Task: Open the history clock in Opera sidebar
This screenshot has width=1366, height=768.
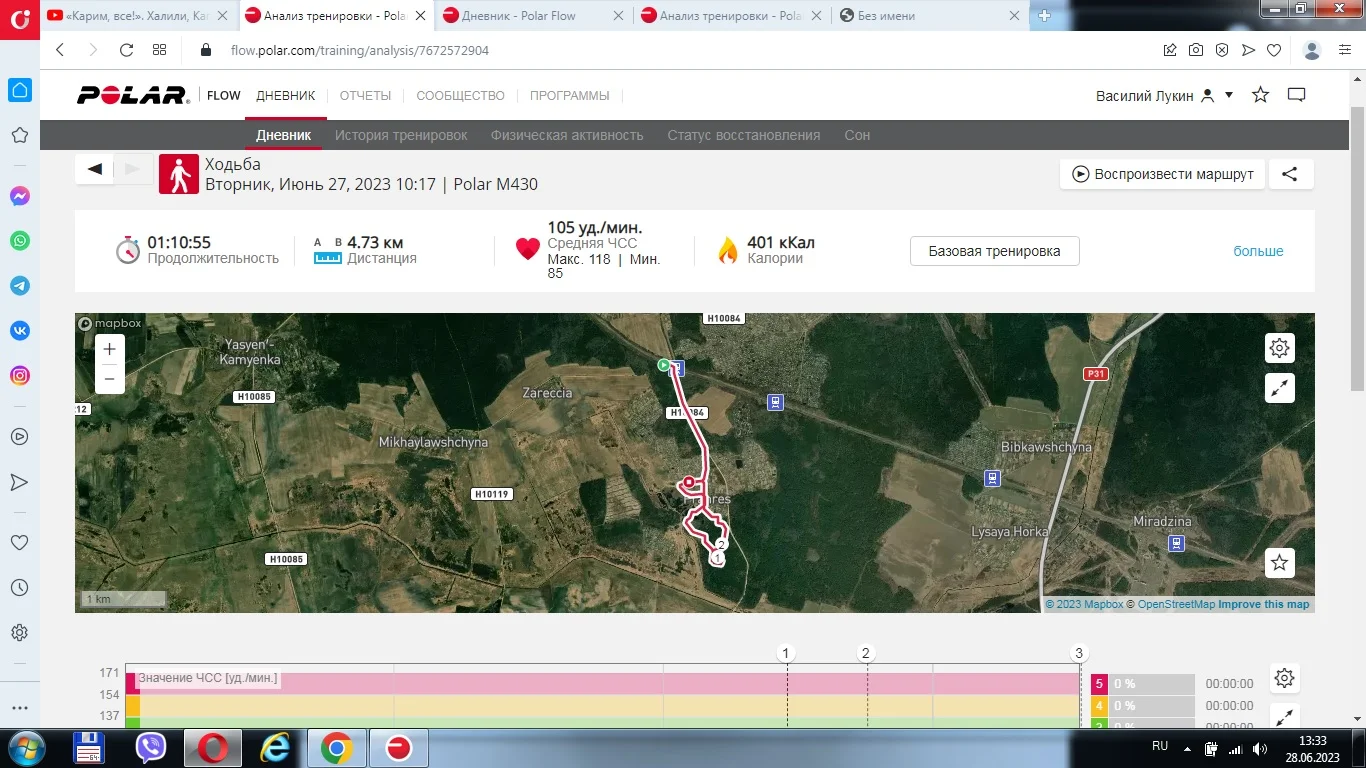Action: click(20, 588)
